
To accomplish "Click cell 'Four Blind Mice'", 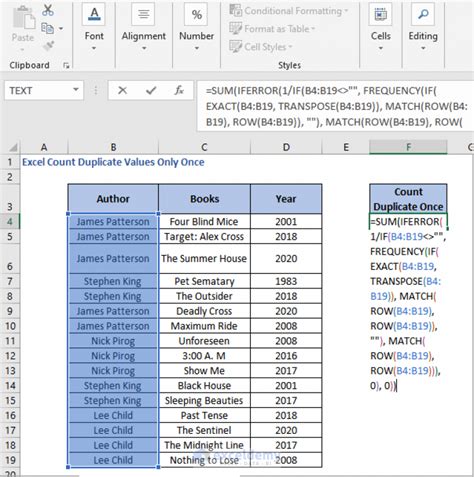I will point(204,221).
